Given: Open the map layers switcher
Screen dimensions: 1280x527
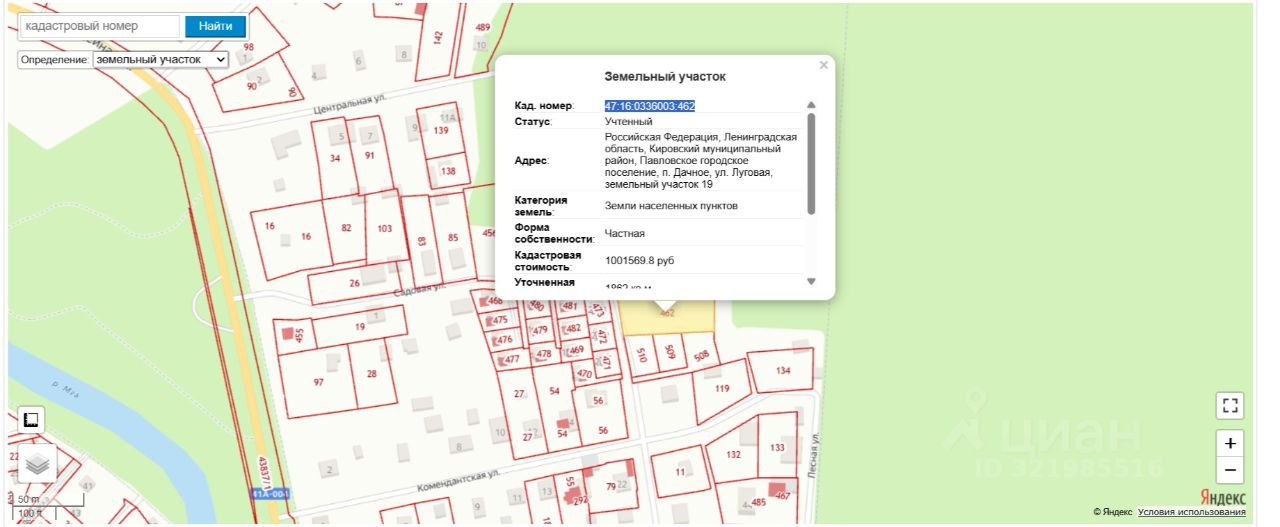Looking at the screenshot, I should point(37,464).
